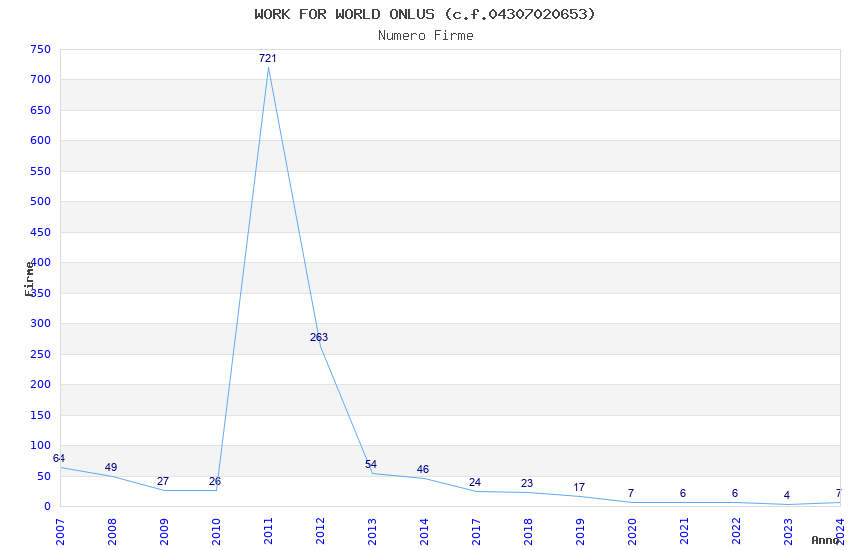Viewport: 850px width, 550px height.
Task: Click y-axis value 100
Action: (x=41, y=445)
